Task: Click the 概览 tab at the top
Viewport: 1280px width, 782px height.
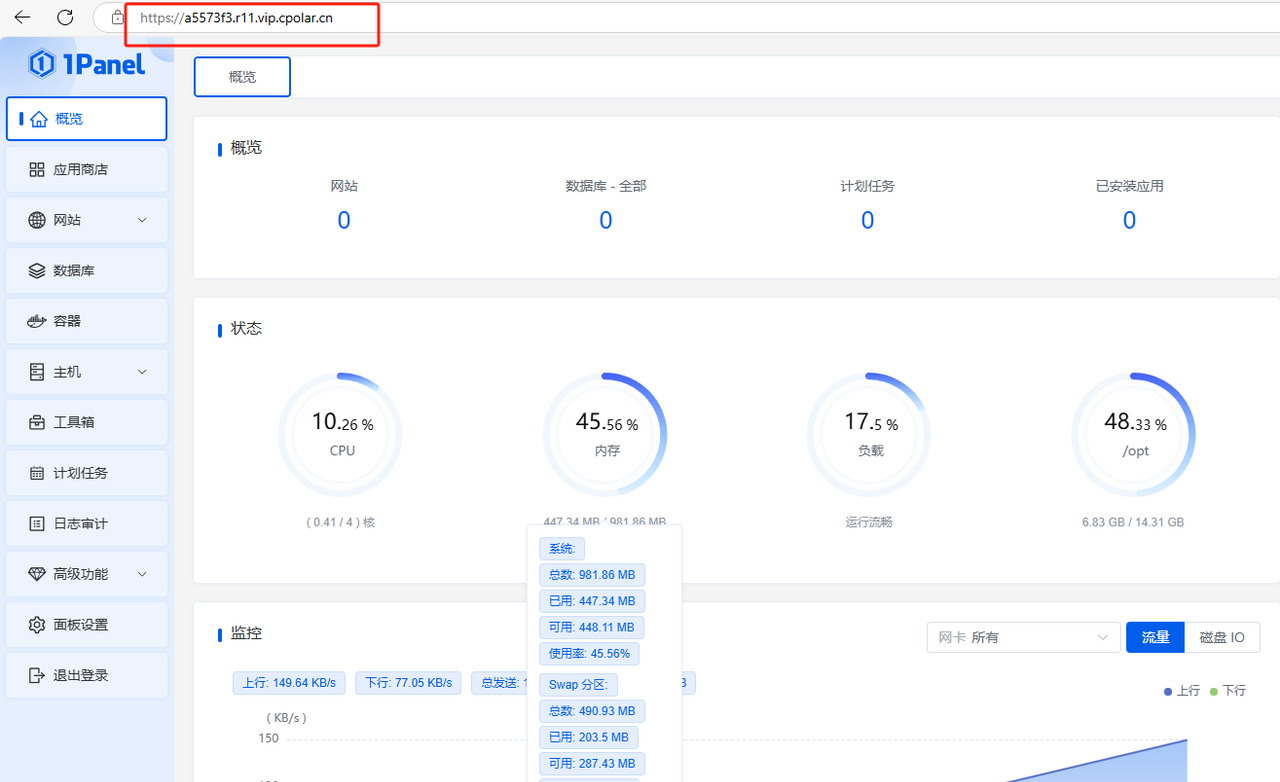Action: pyautogui.click(x=242, y=77)
